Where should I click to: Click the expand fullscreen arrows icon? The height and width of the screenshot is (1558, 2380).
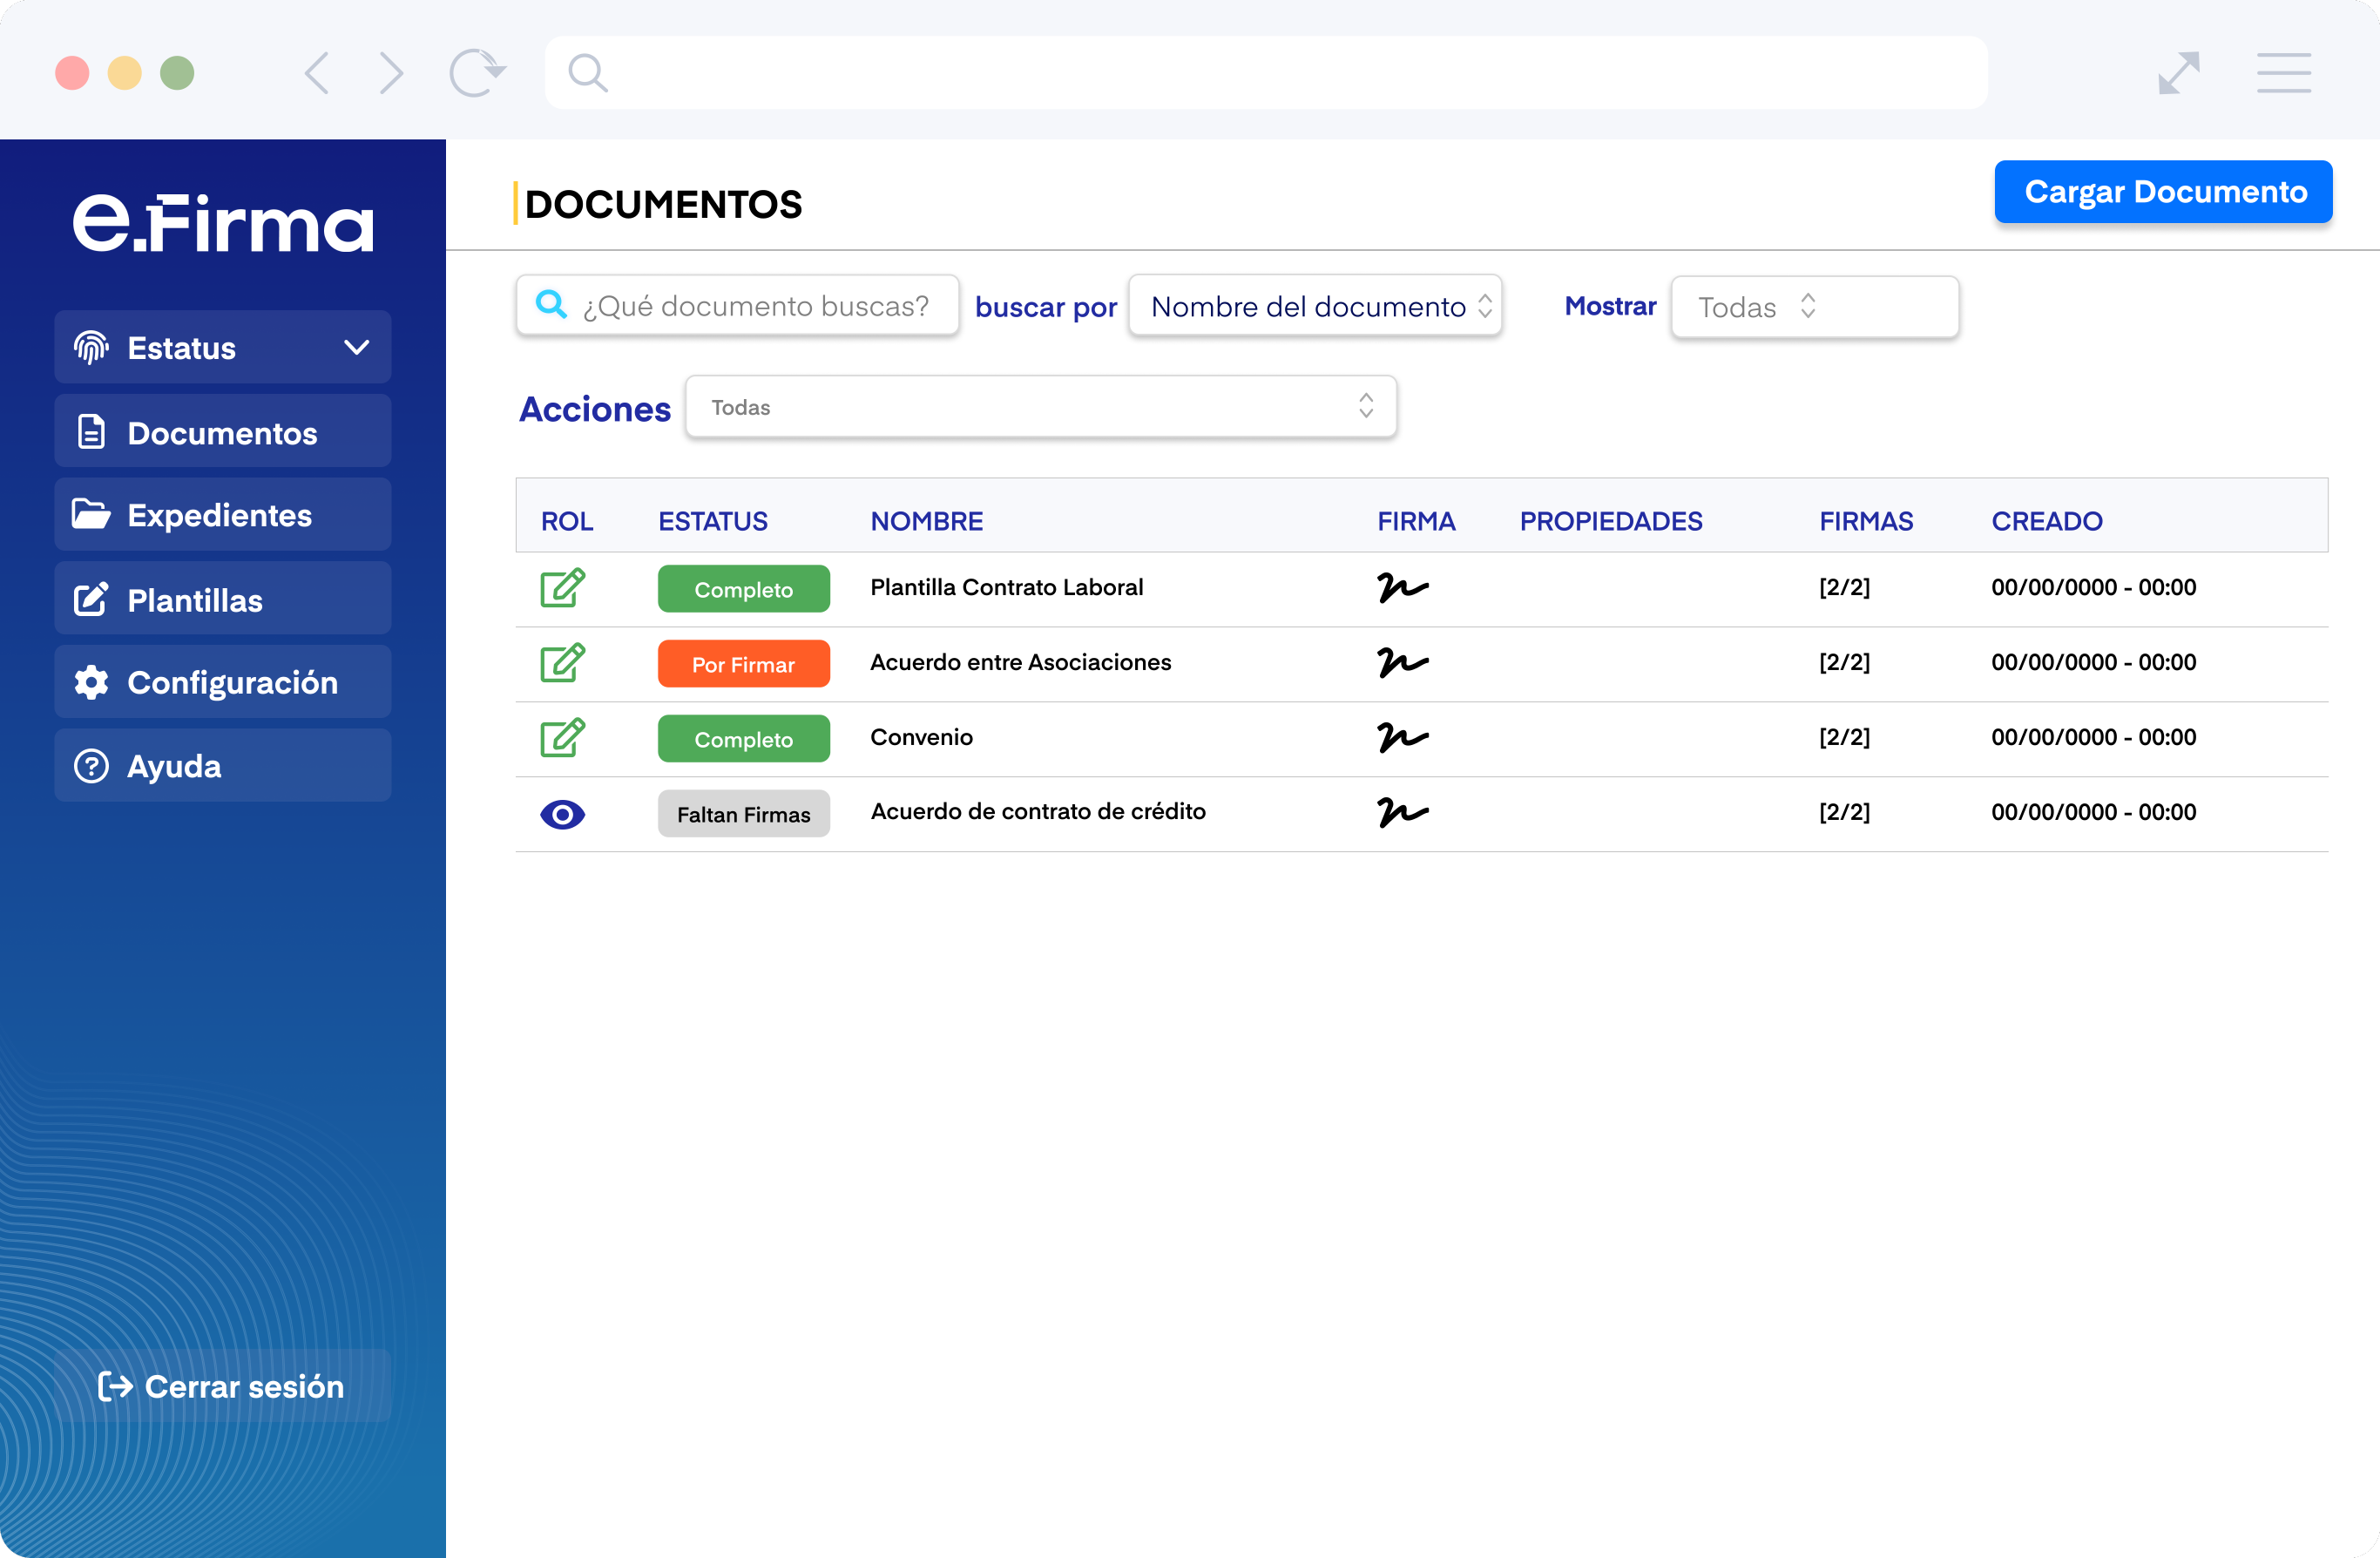click(2178, 73)
